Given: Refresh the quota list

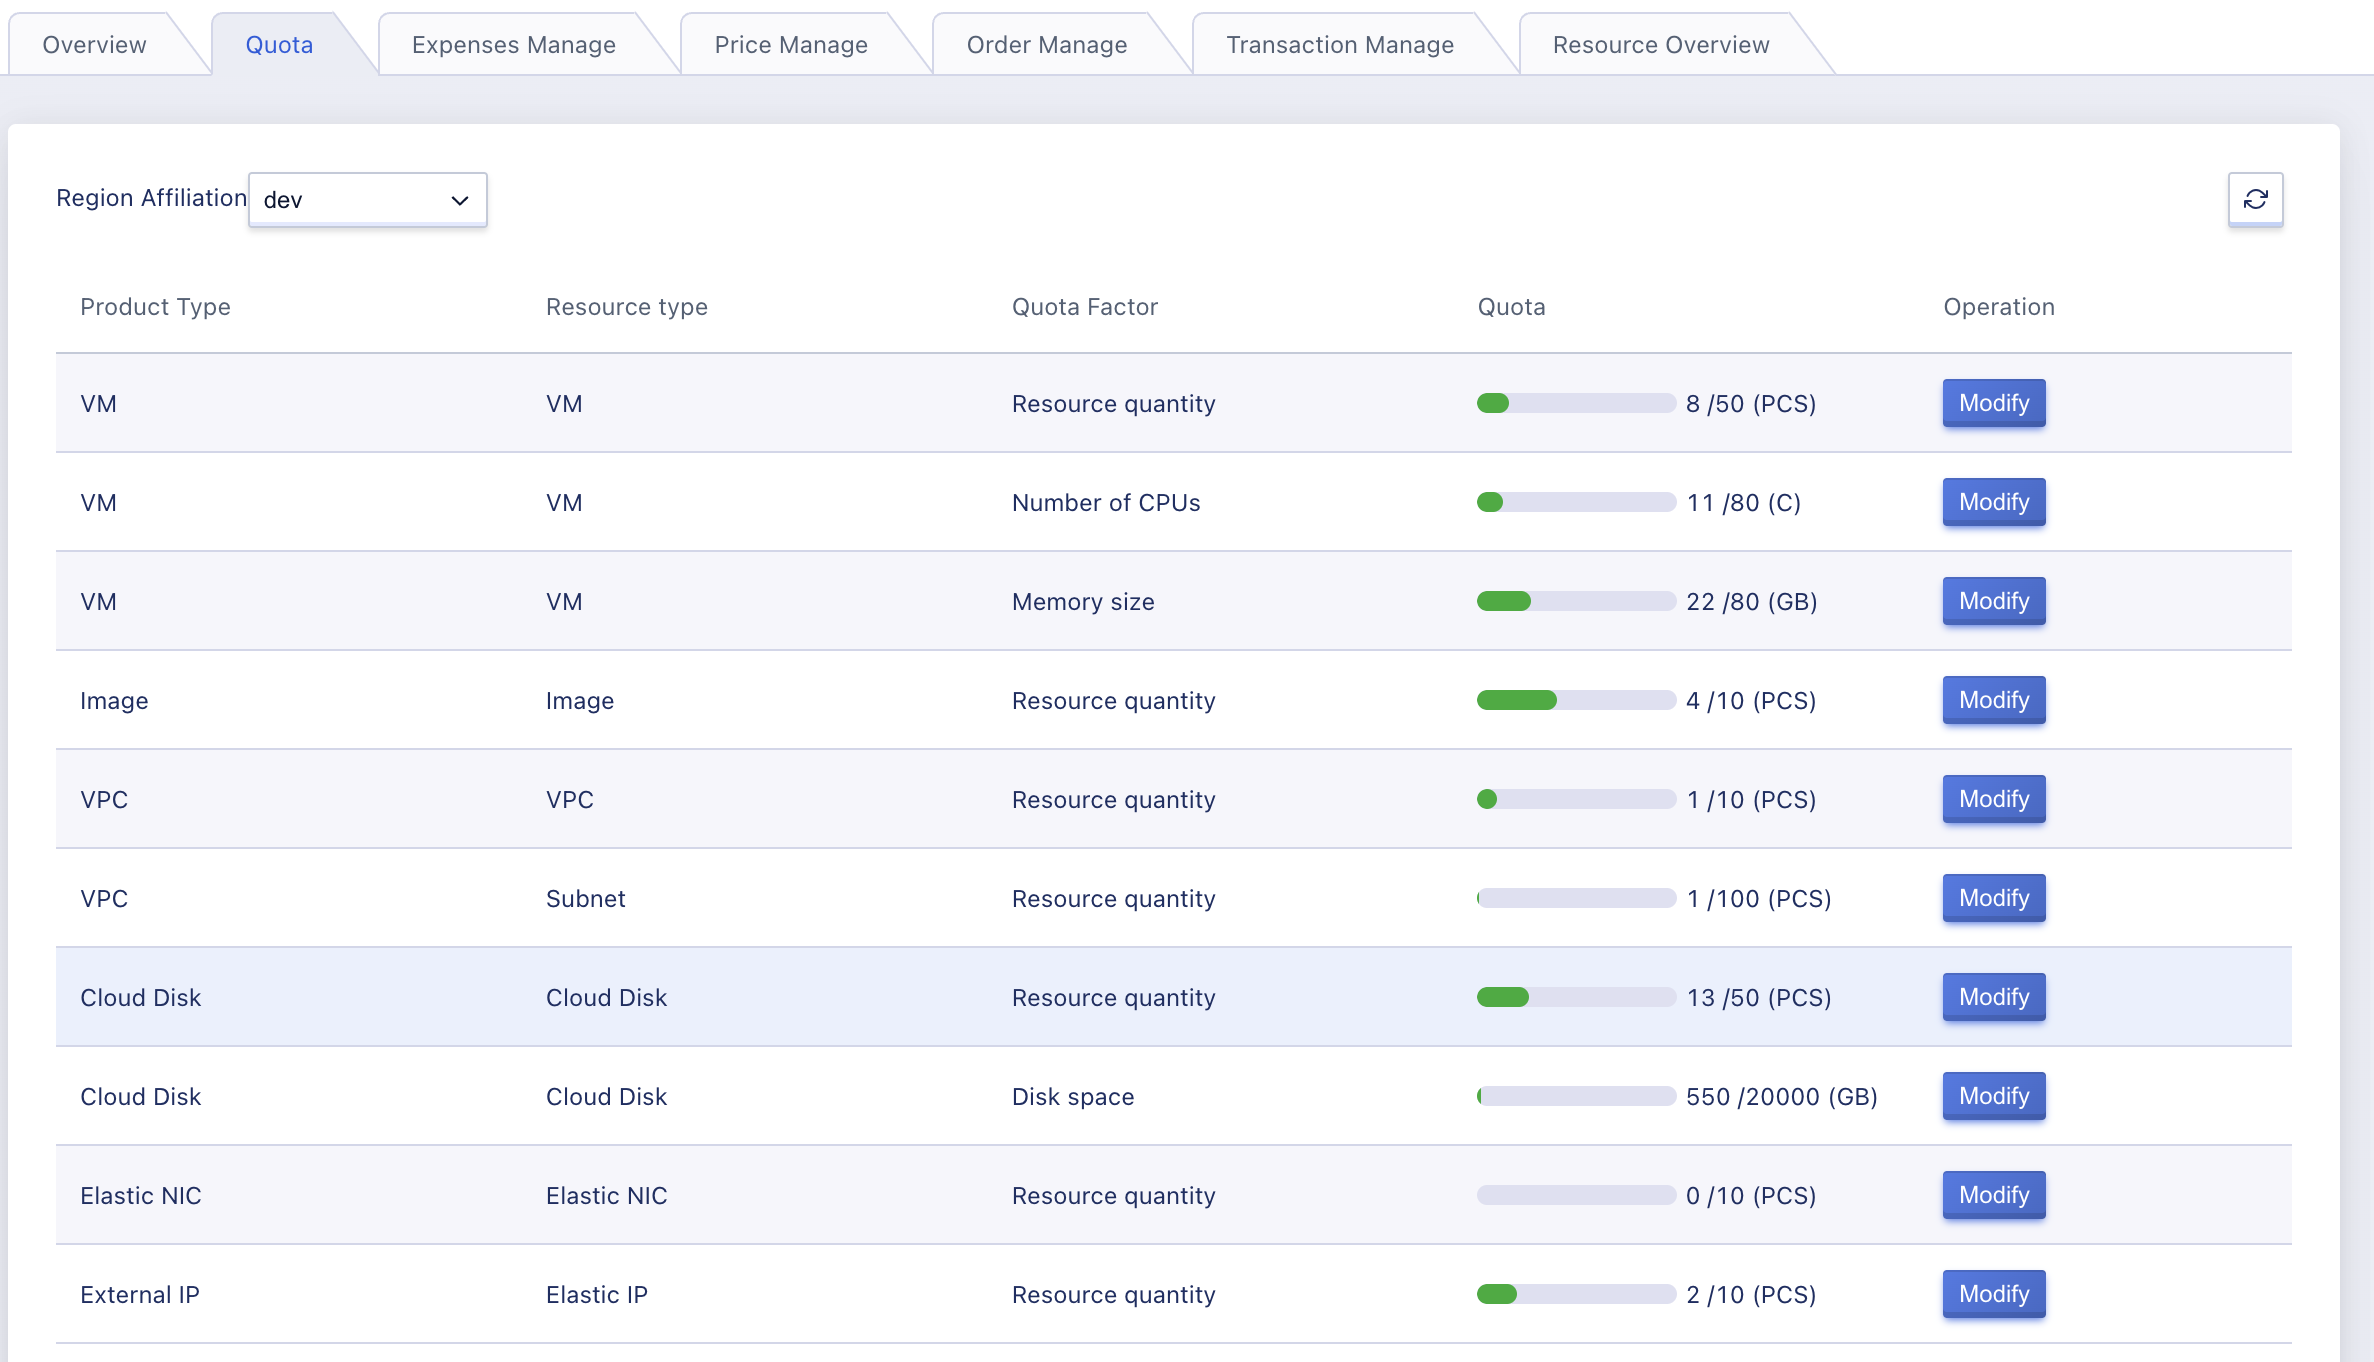Looking at the screenshot, I should click(2255, 200).
